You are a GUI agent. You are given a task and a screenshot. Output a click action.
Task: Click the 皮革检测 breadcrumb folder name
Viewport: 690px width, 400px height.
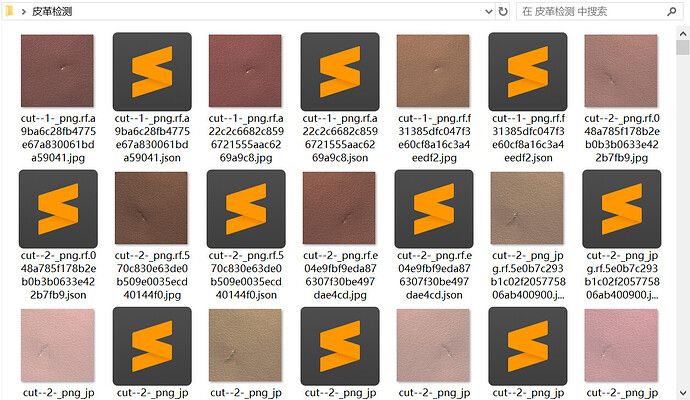(52, 11)
